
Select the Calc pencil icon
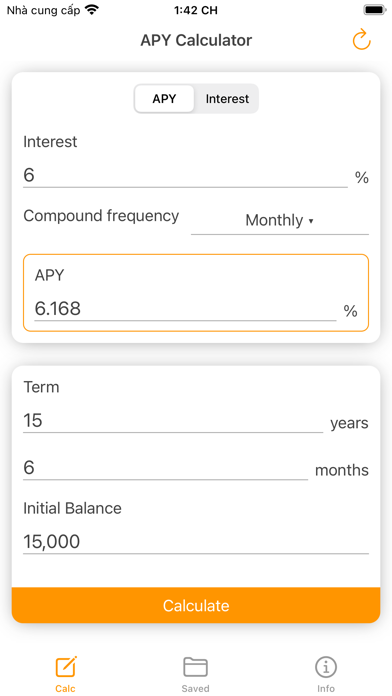[x=66, y=666]
